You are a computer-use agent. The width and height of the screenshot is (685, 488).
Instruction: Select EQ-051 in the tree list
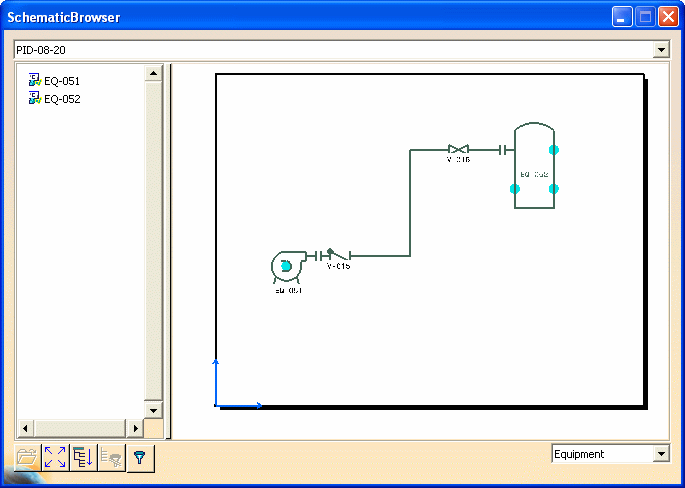[61, 81]
